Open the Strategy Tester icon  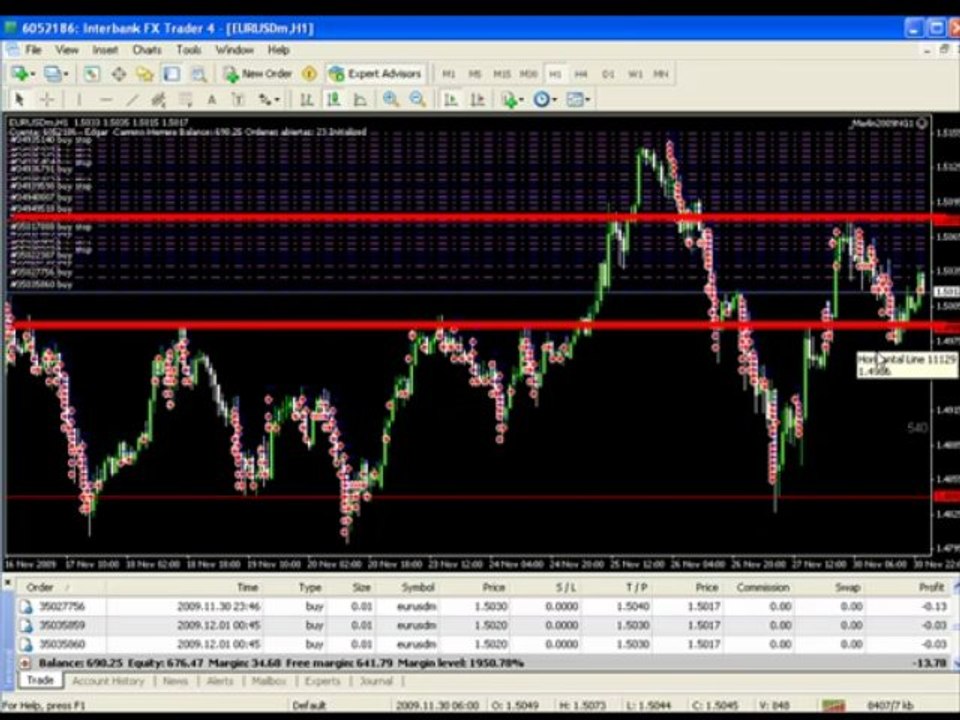click(199, 74)
